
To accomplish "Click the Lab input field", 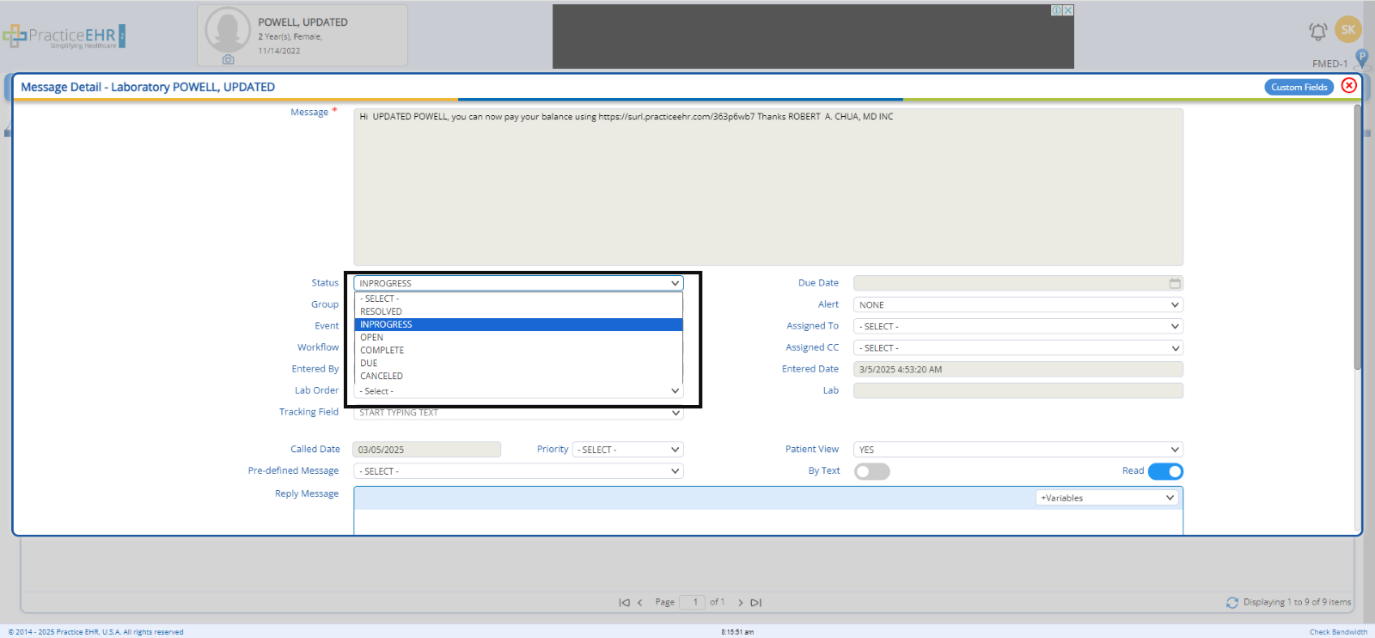I will 1018,391.
